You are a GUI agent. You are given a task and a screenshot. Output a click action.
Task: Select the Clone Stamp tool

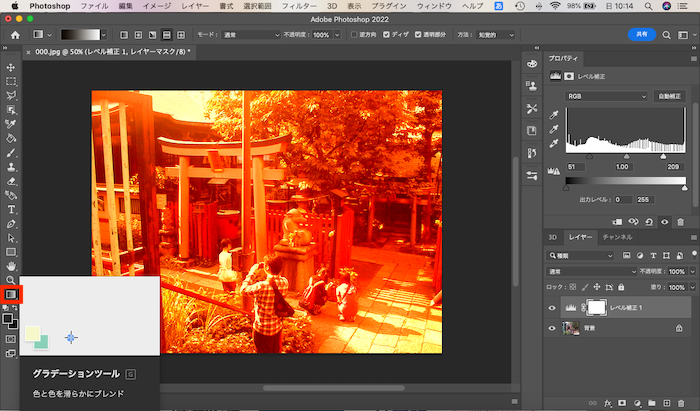coord(11,167)
